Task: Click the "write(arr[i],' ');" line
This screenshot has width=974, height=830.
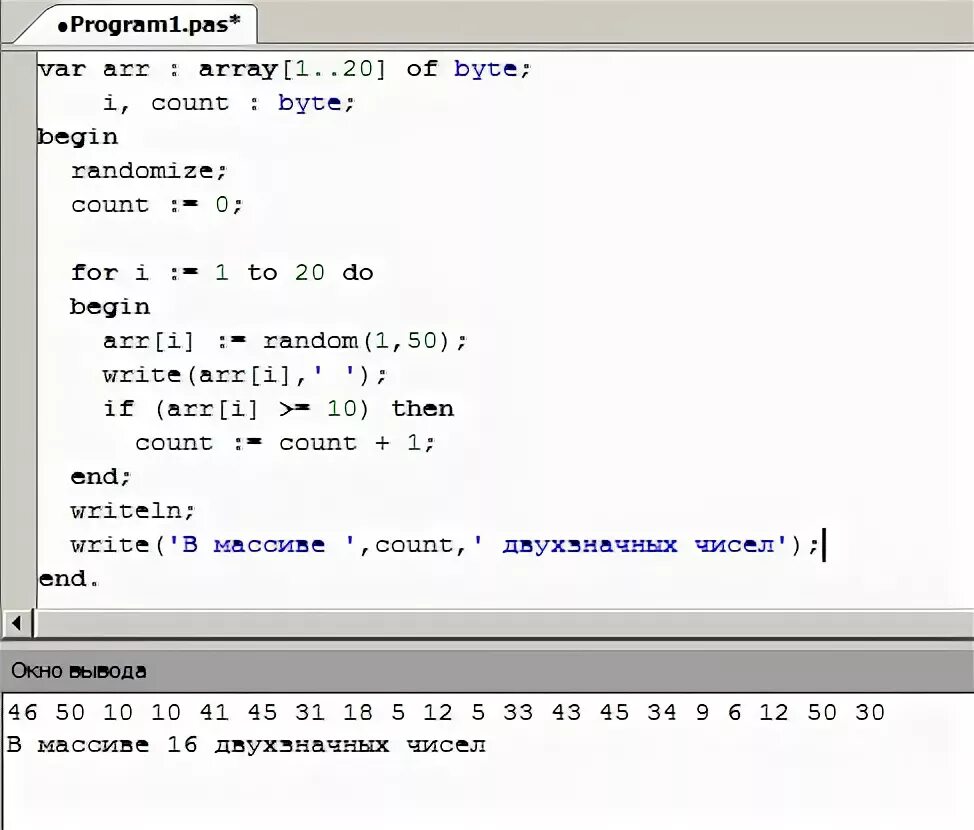Action: pyautogui.click(x=245, y=375)
